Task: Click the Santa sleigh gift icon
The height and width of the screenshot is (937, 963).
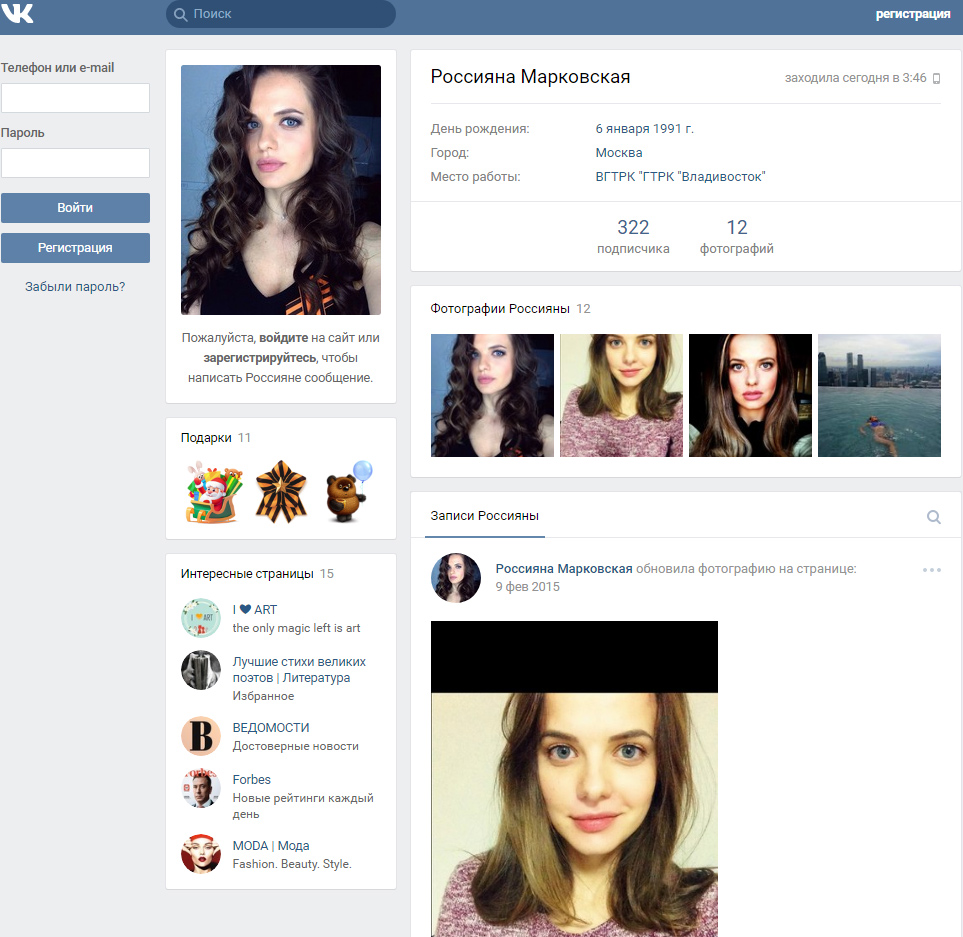Action: click(214, 492)
